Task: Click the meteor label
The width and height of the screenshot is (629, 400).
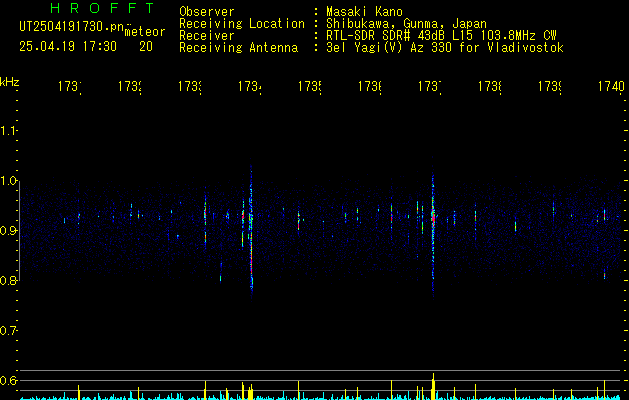Action: point(145,32)
